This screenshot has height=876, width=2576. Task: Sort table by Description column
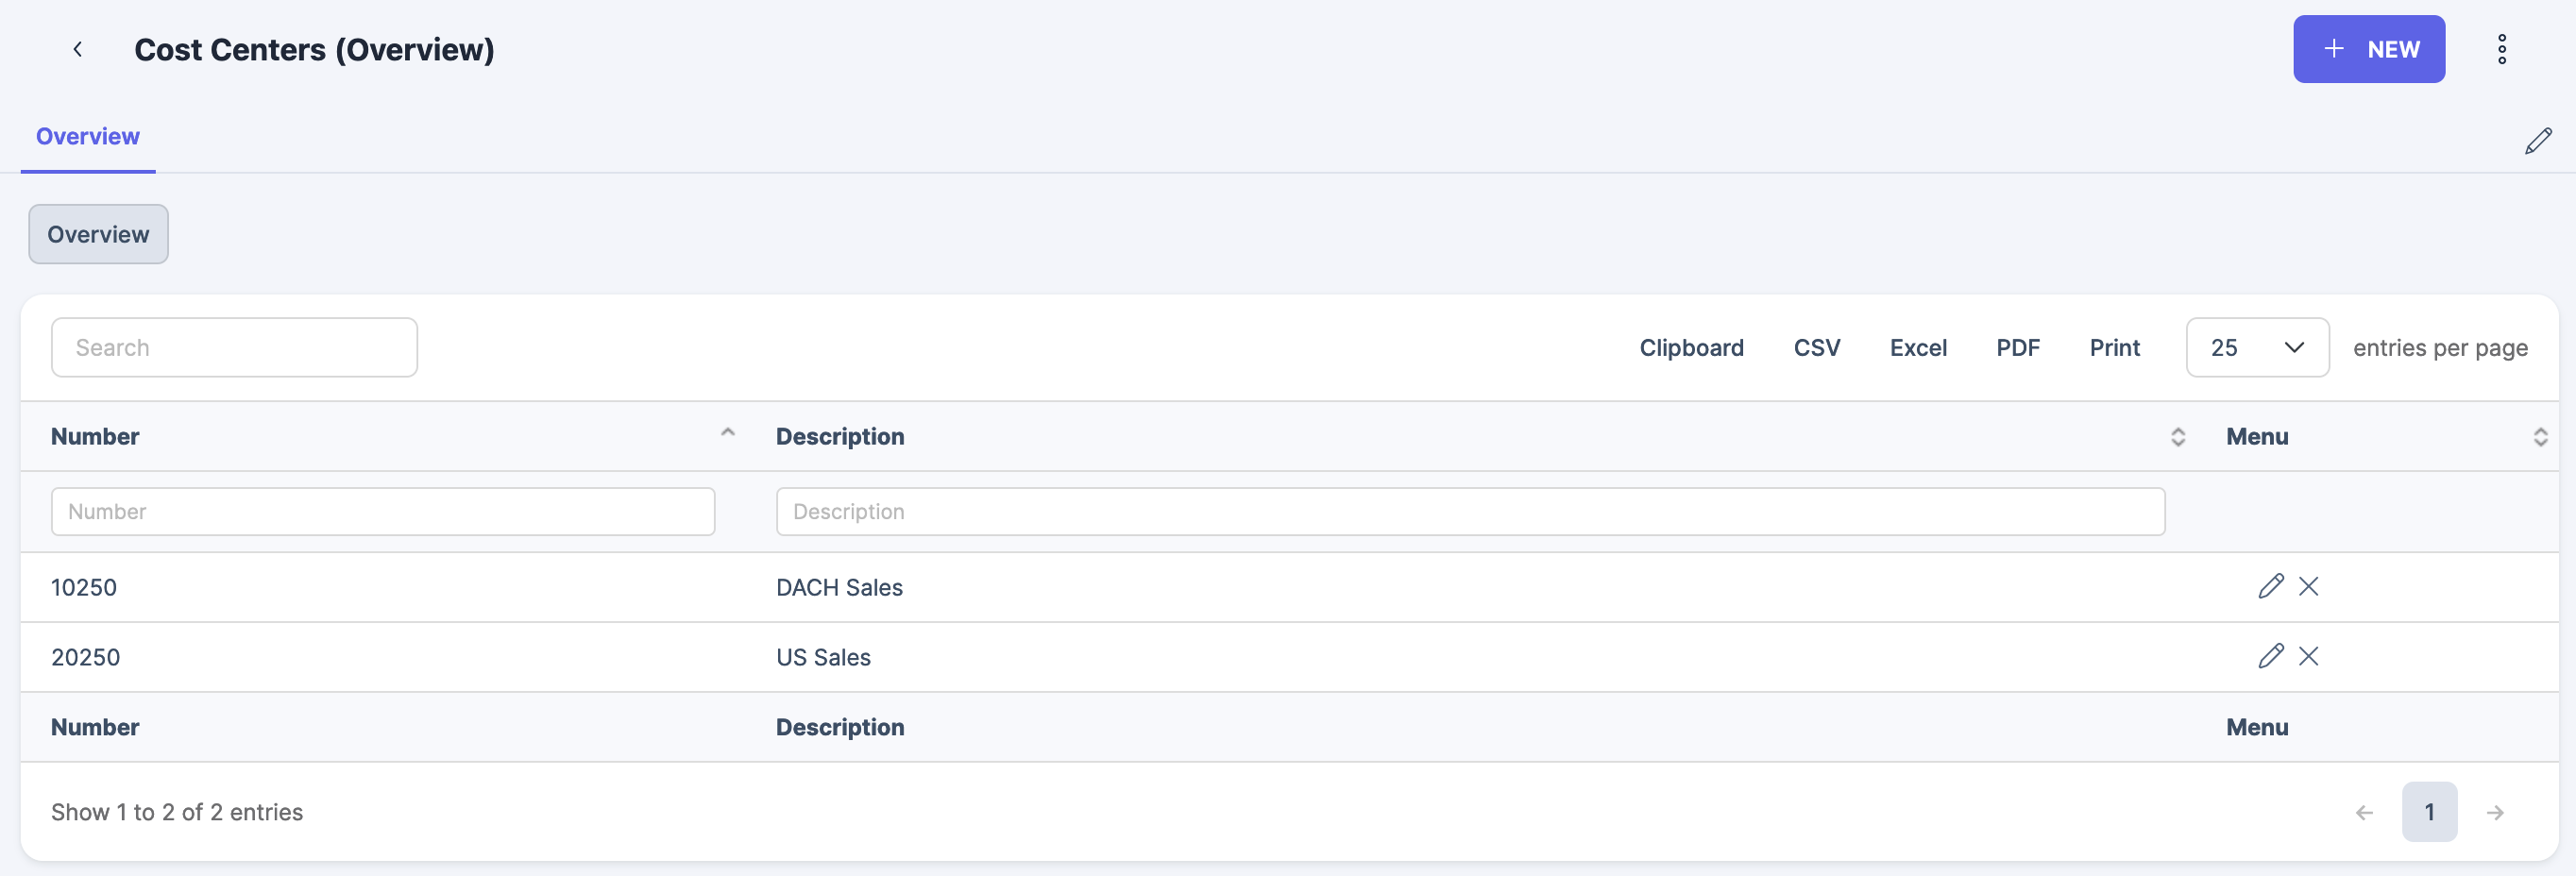(x=839, y=436)
